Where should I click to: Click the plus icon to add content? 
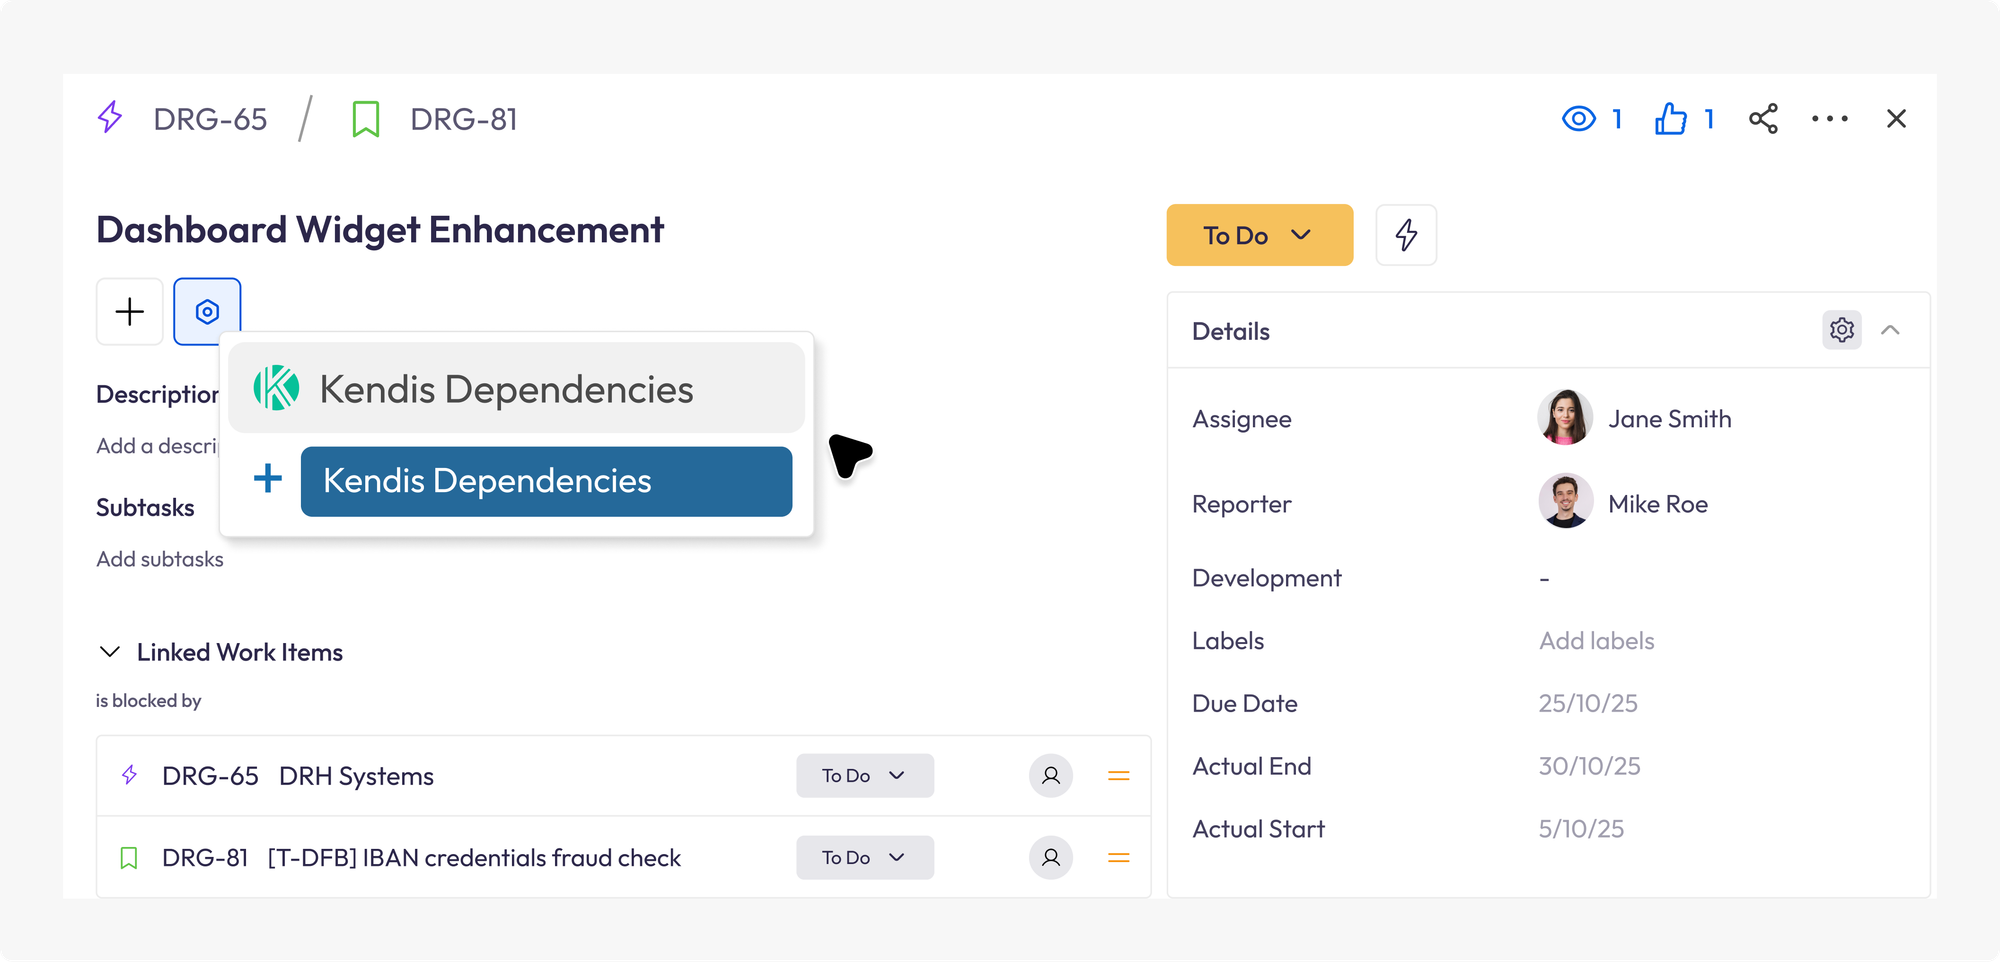click(x=129, y=311)
